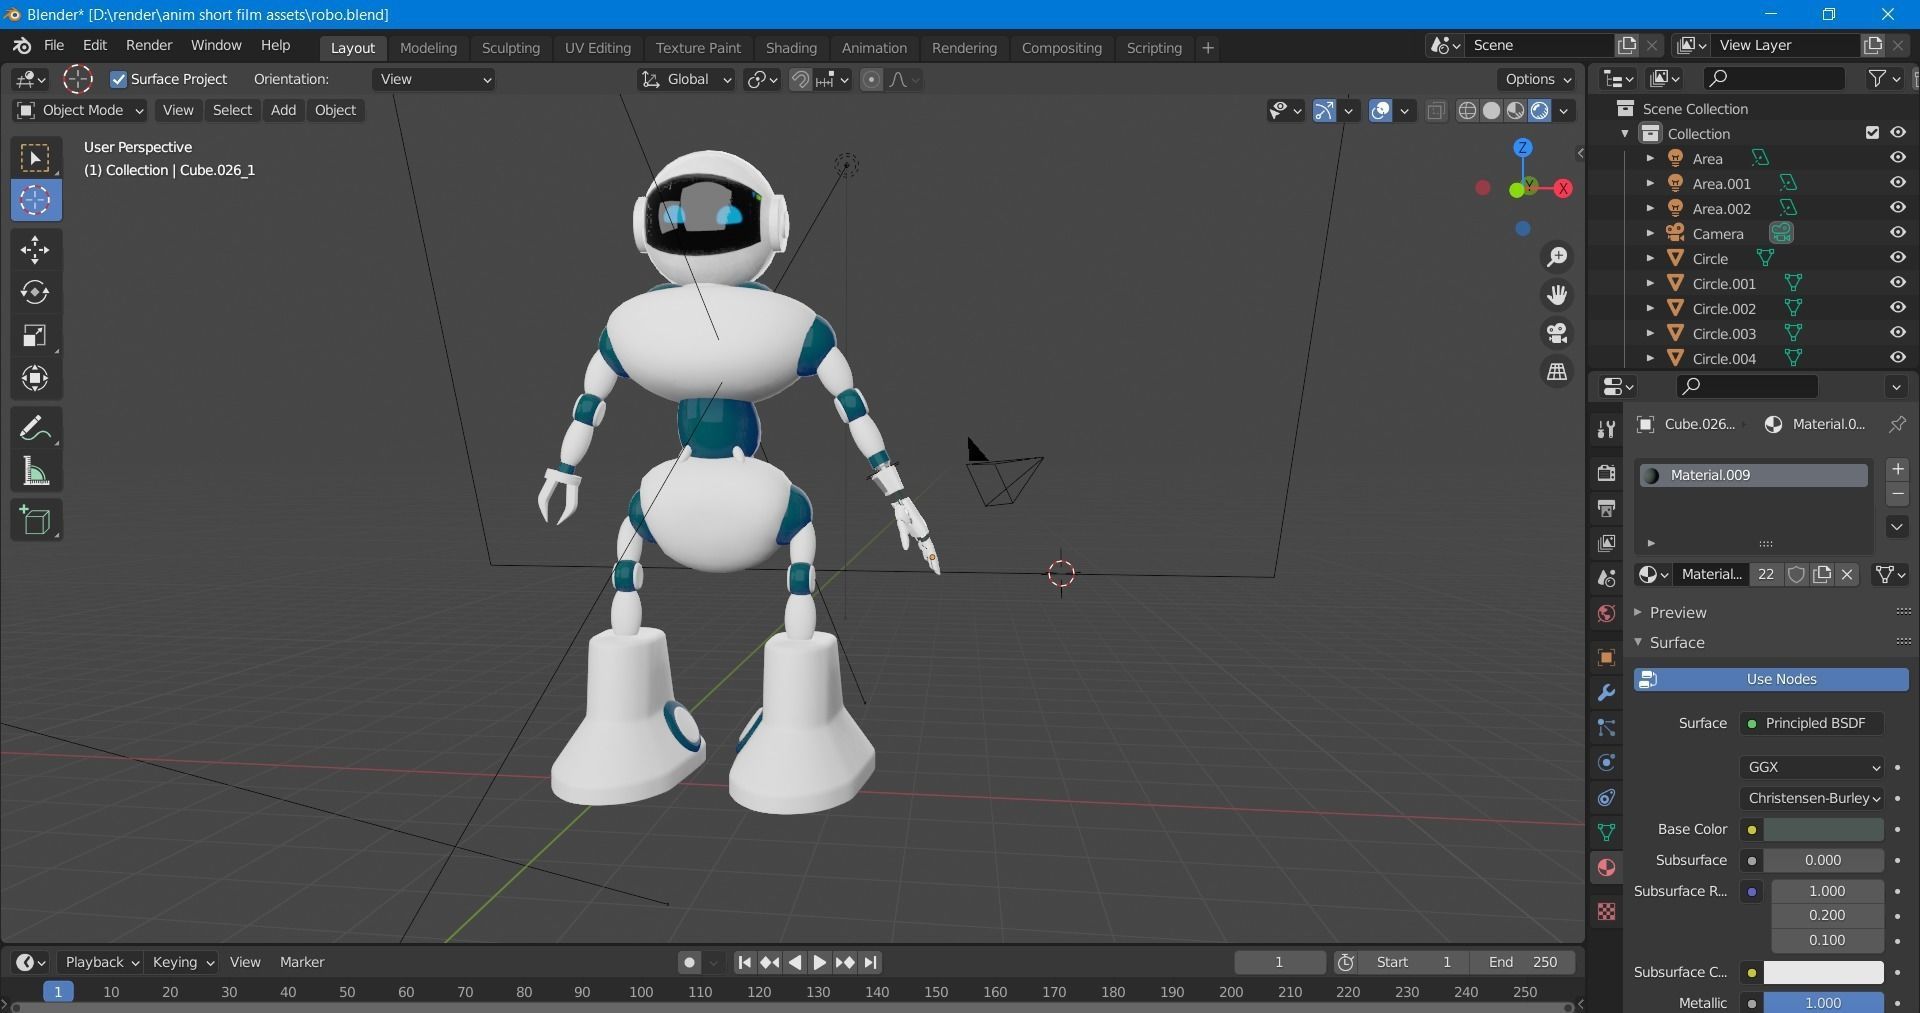Open the Christensen-Burley subsurface method dropdown
The width and height of the screenshot is (1920, 1013).
[x=1812, y=798]
